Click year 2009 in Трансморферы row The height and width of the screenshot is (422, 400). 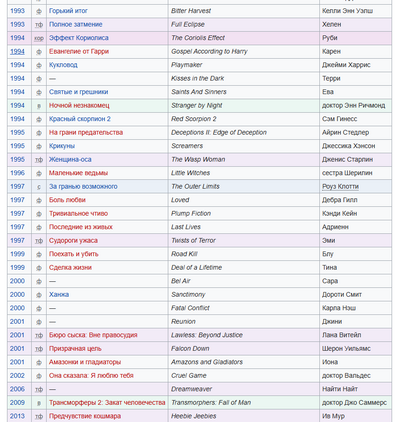[17, 402]
